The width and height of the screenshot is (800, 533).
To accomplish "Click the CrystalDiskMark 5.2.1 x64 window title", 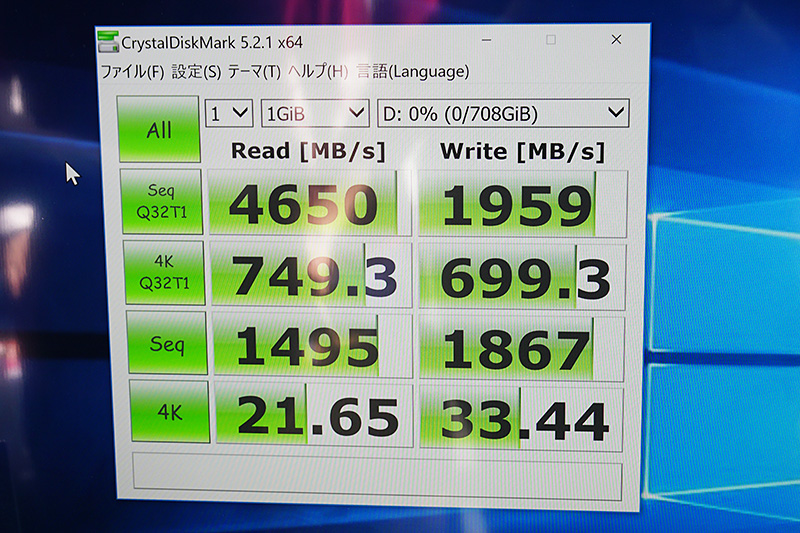I will coord(212,43).
